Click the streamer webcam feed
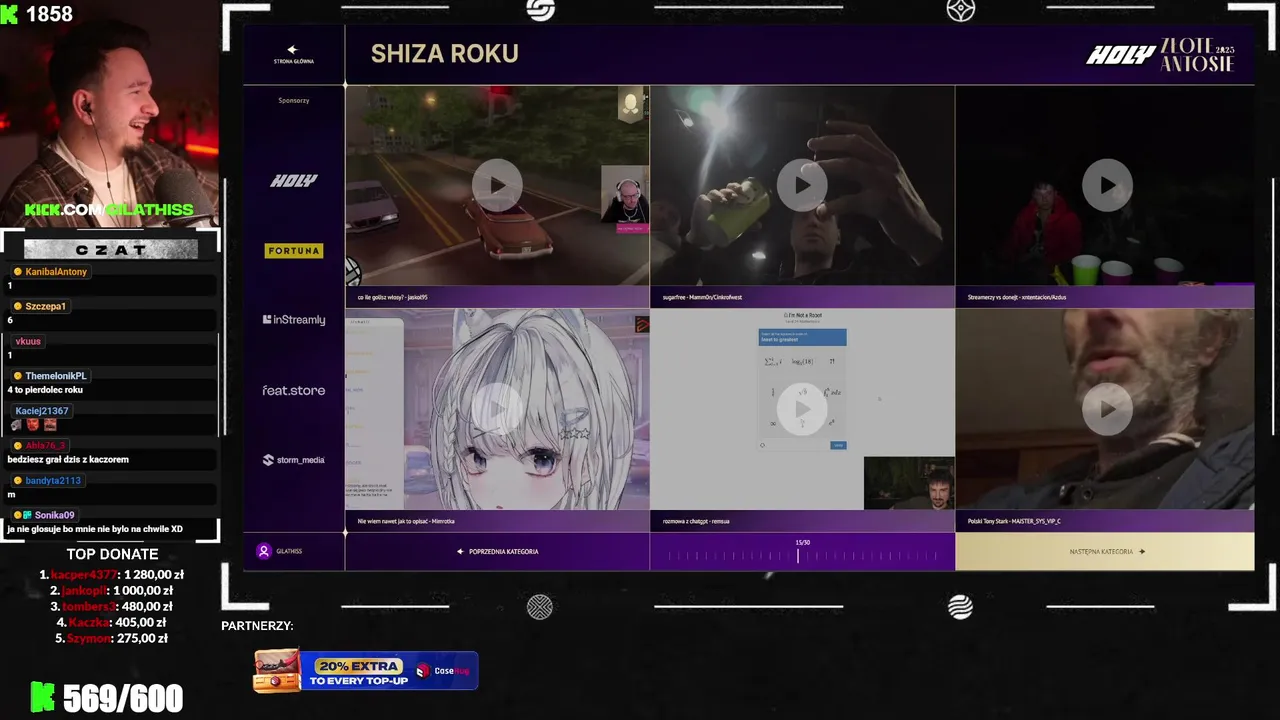This screenshot has height=720, width=1280. pos(110,113)
